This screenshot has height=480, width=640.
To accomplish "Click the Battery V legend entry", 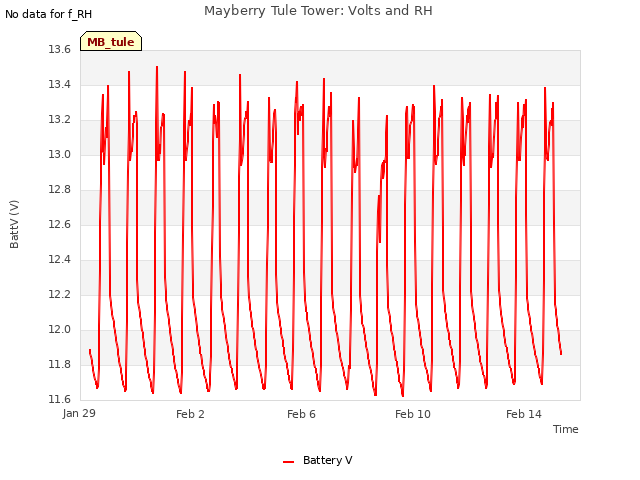I will tap(318, 460).
